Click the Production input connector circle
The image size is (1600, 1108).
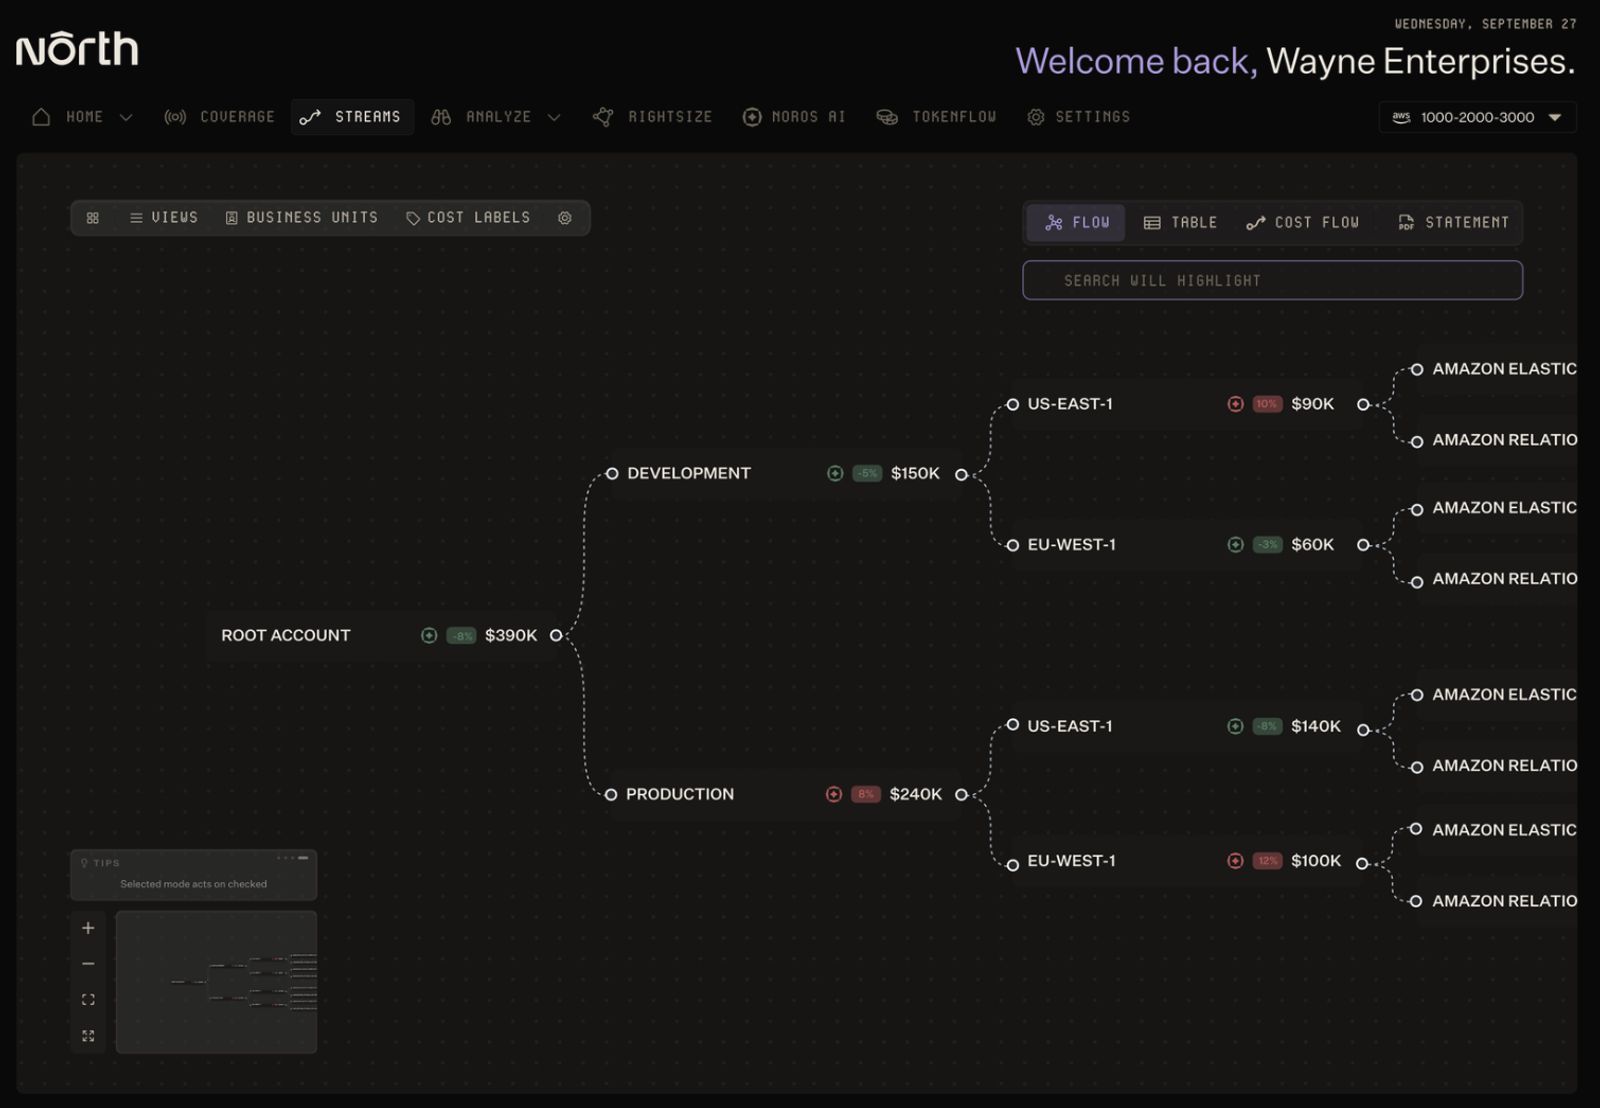[611, 795]
